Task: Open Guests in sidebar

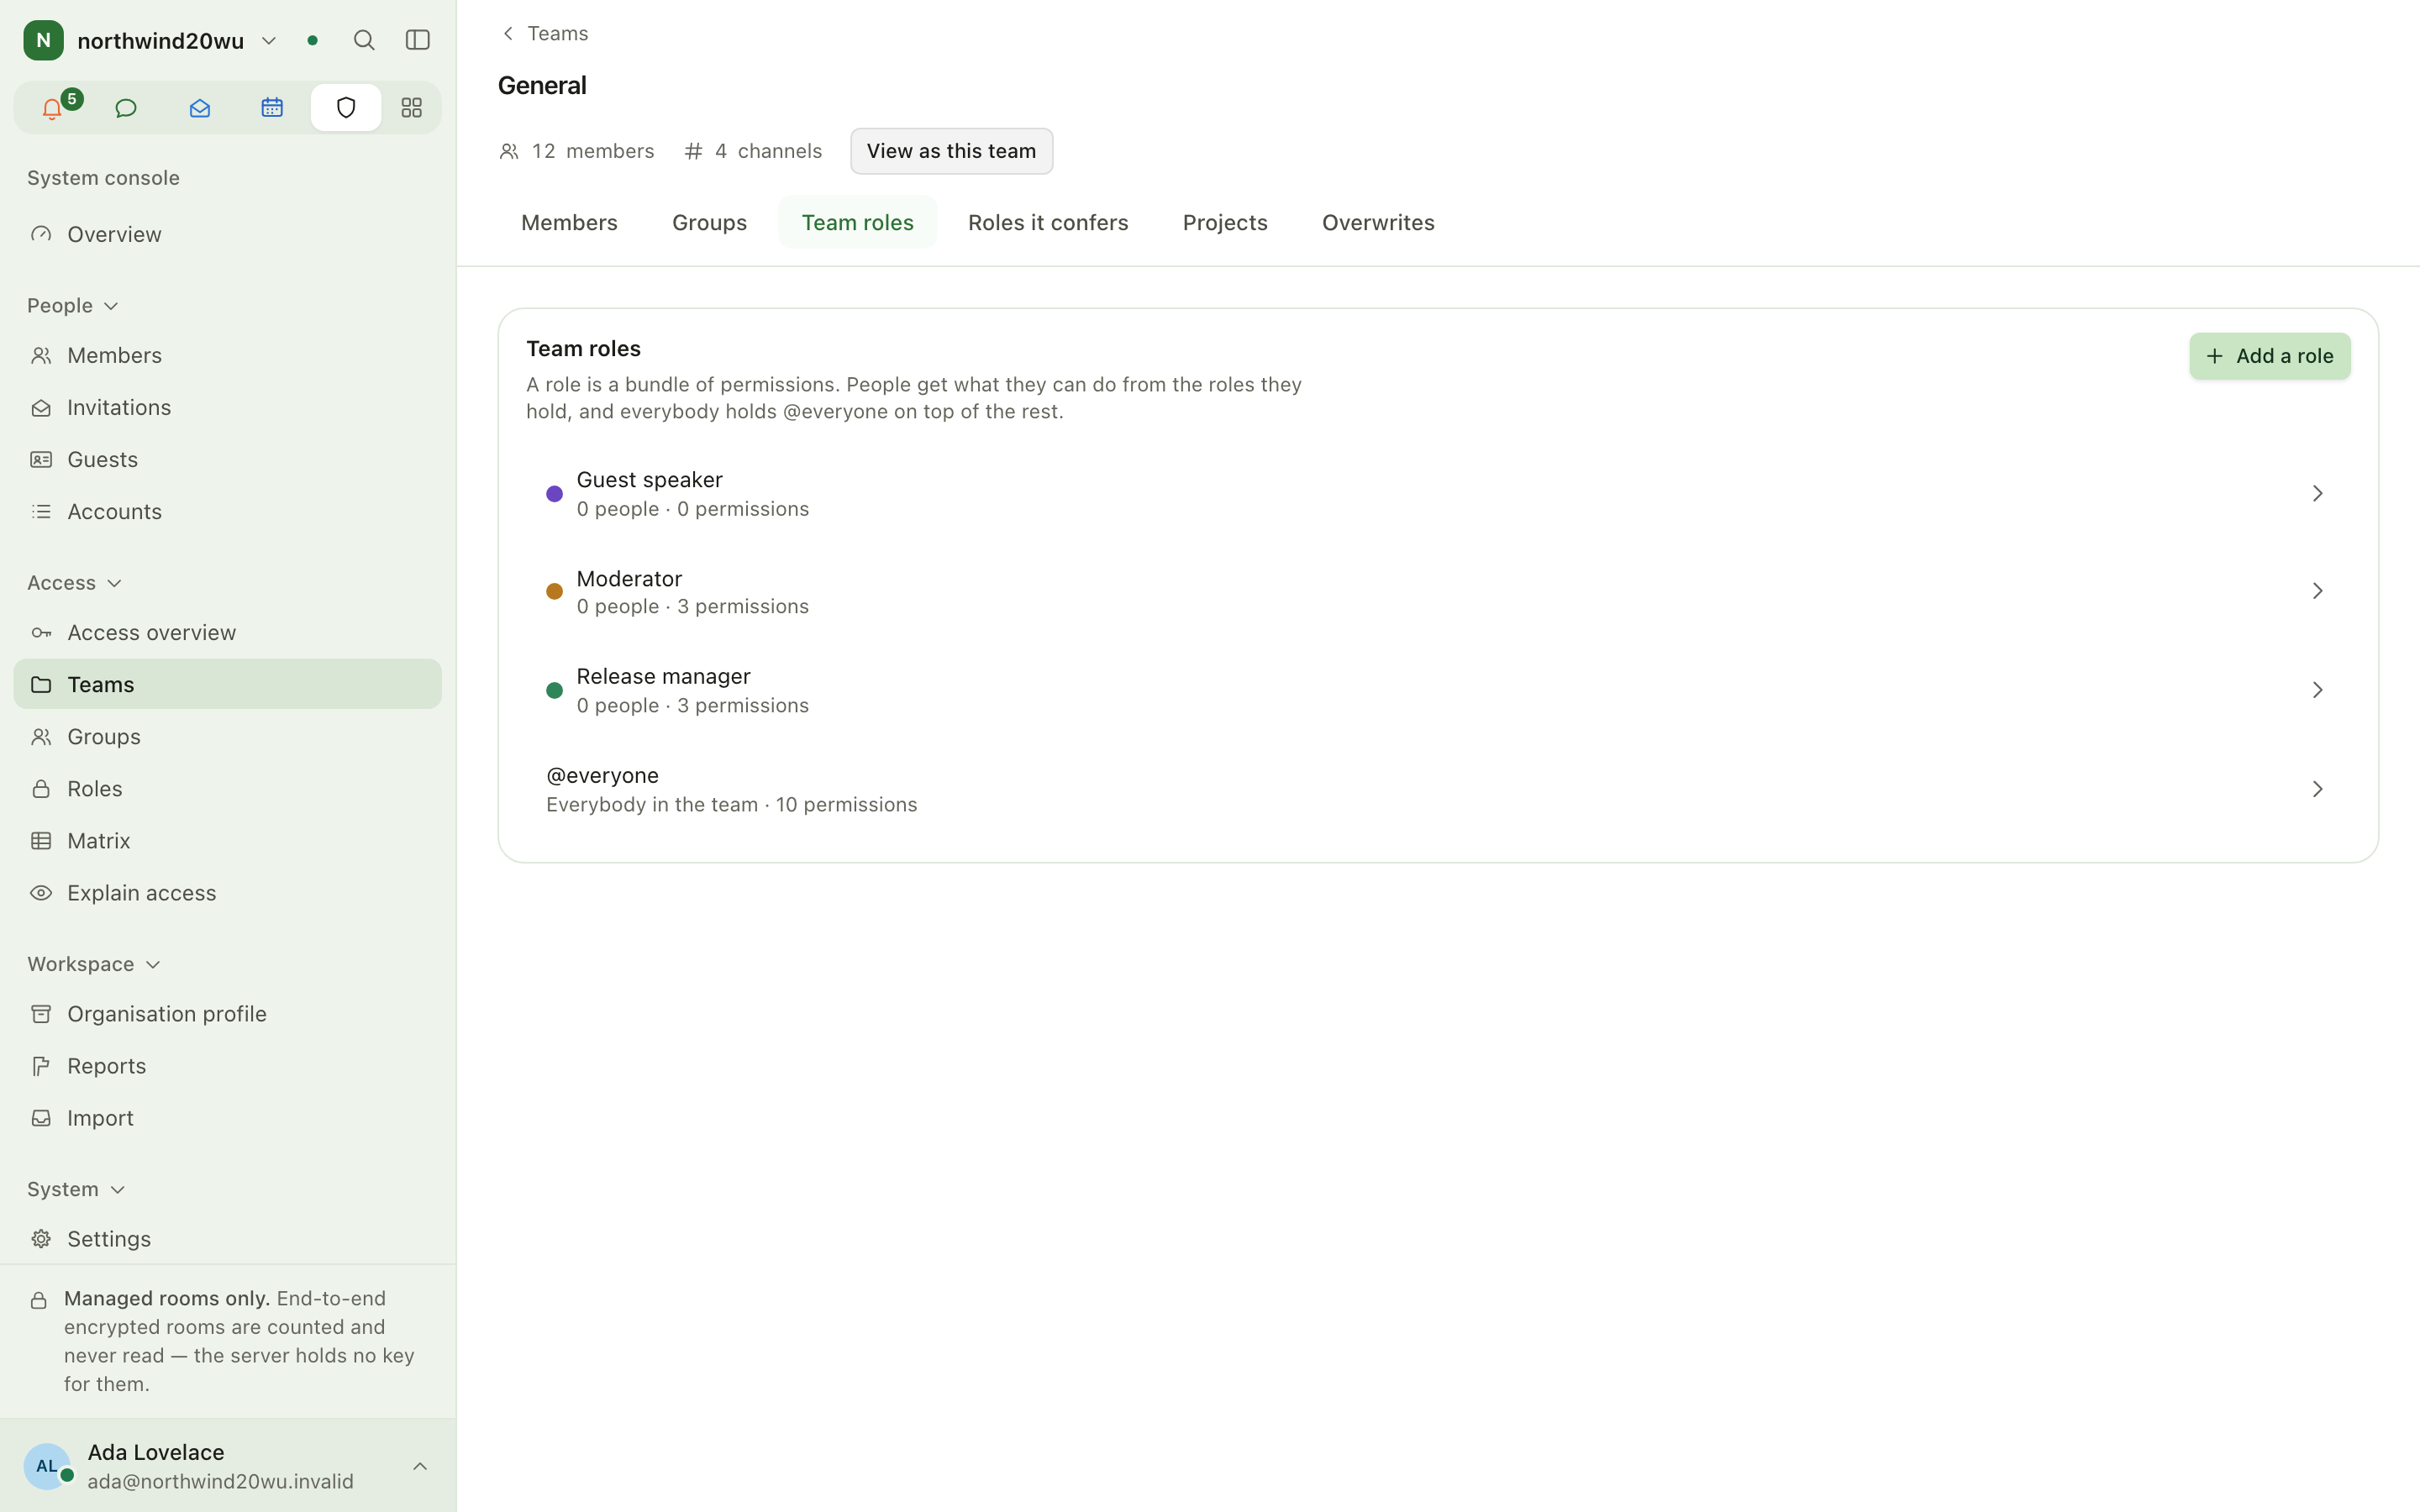Action: (228, 459)
